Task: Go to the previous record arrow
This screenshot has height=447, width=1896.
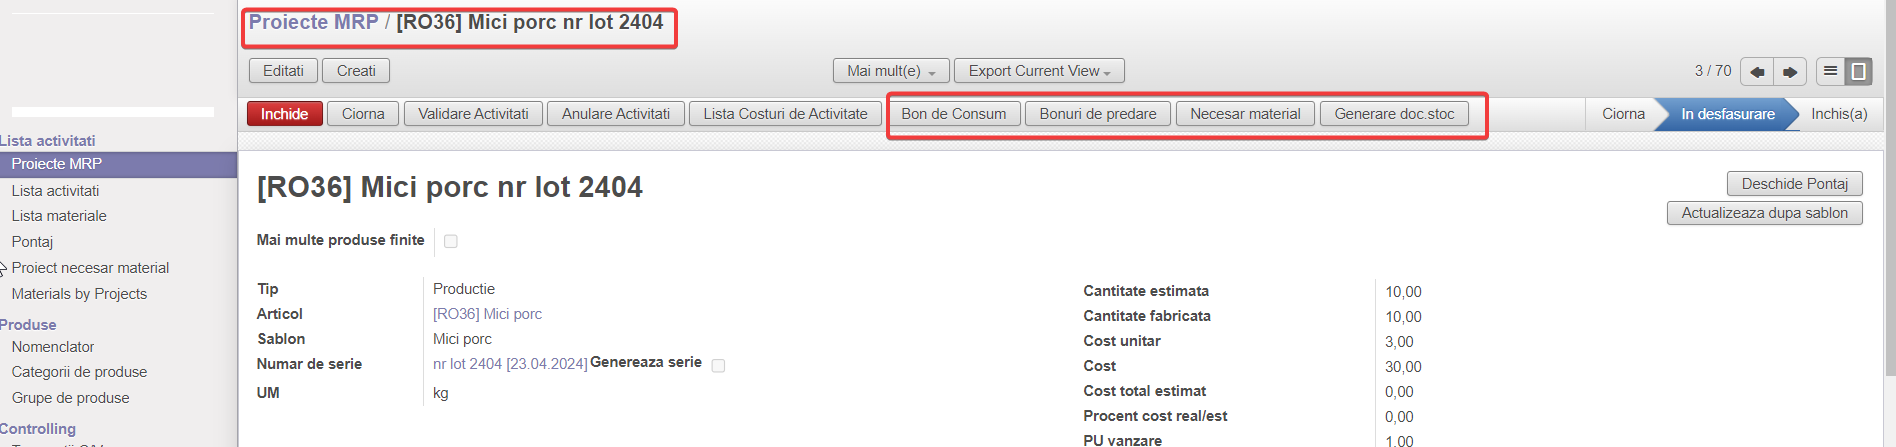Action: tap(1756, 72)
